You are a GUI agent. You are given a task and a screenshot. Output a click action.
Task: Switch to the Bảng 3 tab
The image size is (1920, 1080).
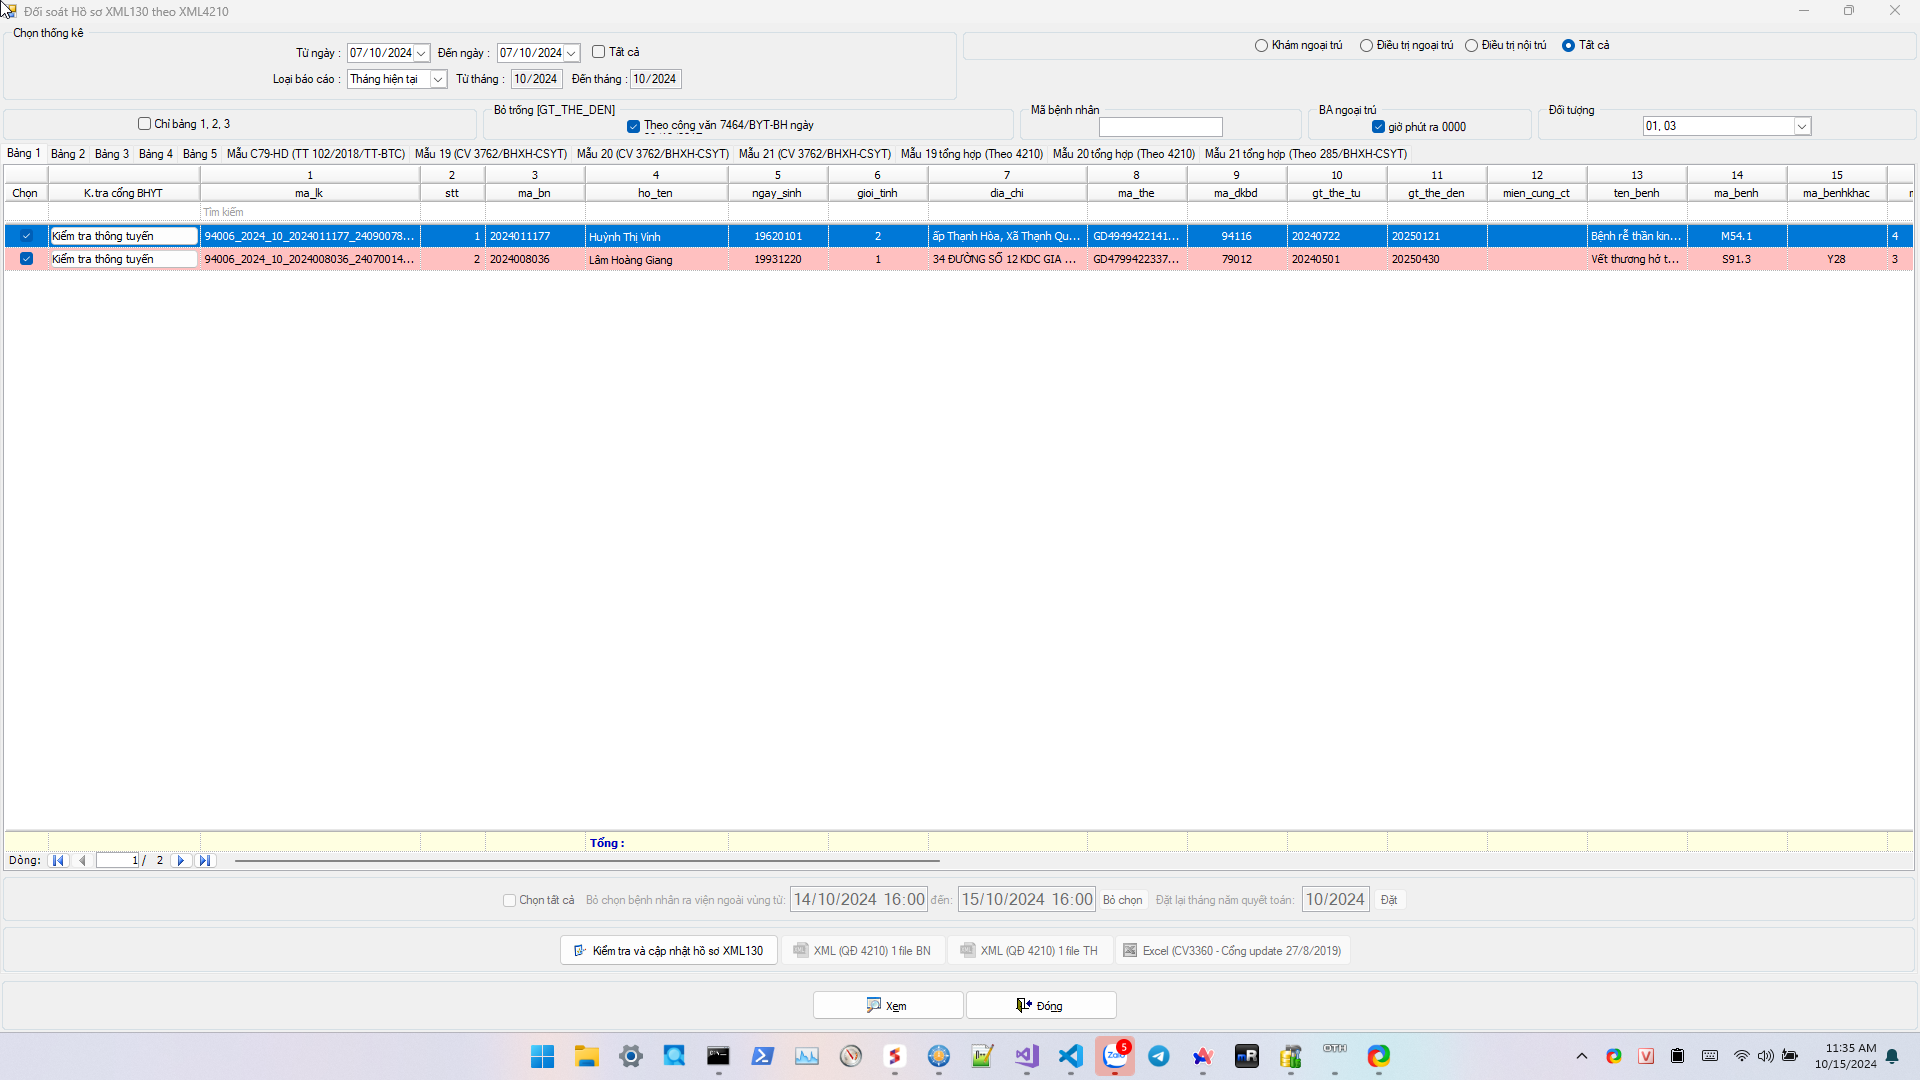[x=112, y=154]
